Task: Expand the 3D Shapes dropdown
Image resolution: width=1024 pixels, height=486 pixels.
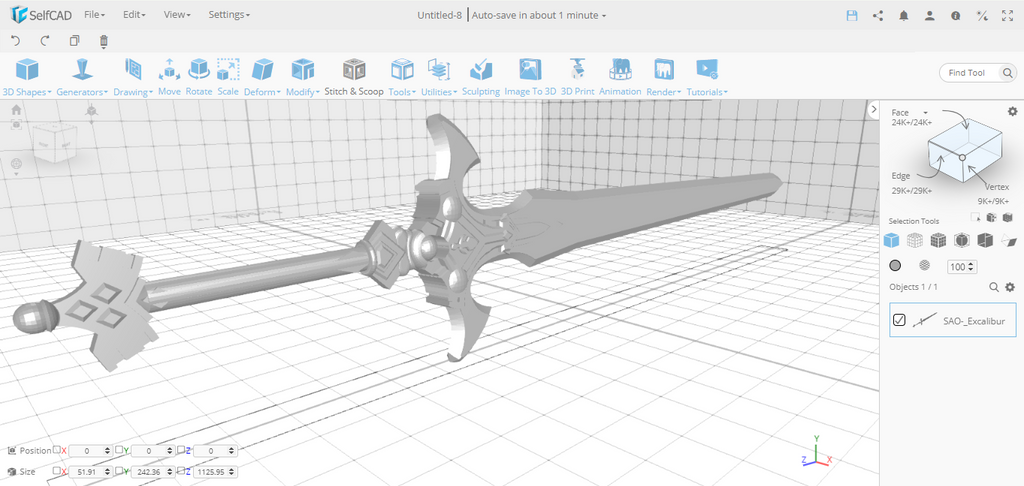Action: tap(27, 77)
